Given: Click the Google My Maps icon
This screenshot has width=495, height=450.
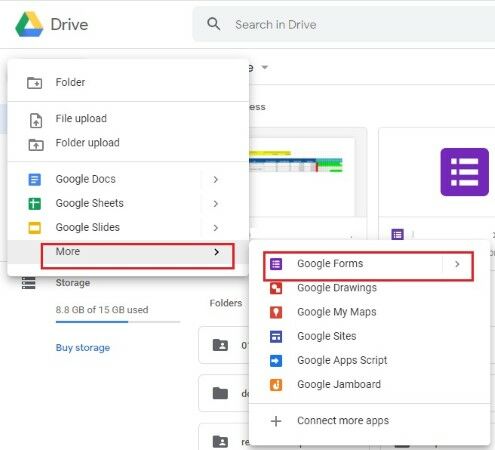Looking at the screenshot, I should coord(276,312).
